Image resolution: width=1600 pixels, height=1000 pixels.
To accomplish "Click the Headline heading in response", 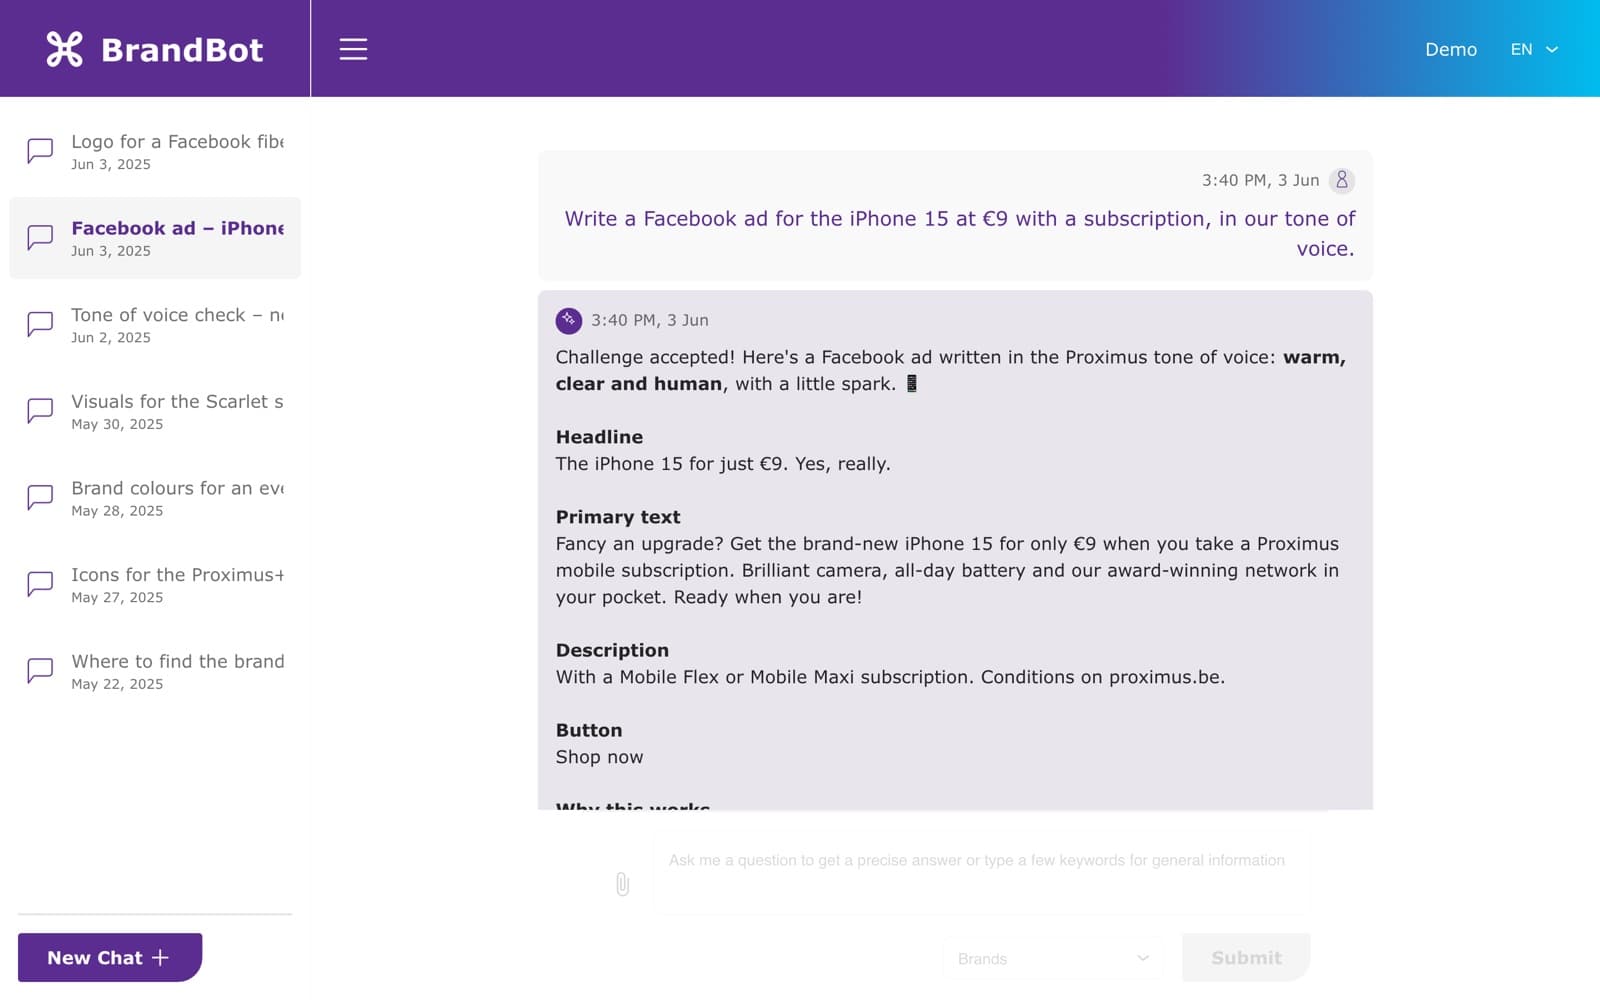I will coord(599,437).
